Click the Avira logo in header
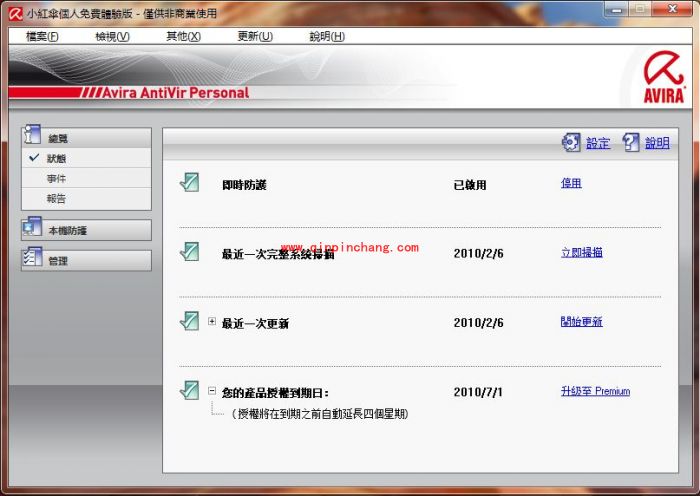700x496 pixels. [664, 77]
